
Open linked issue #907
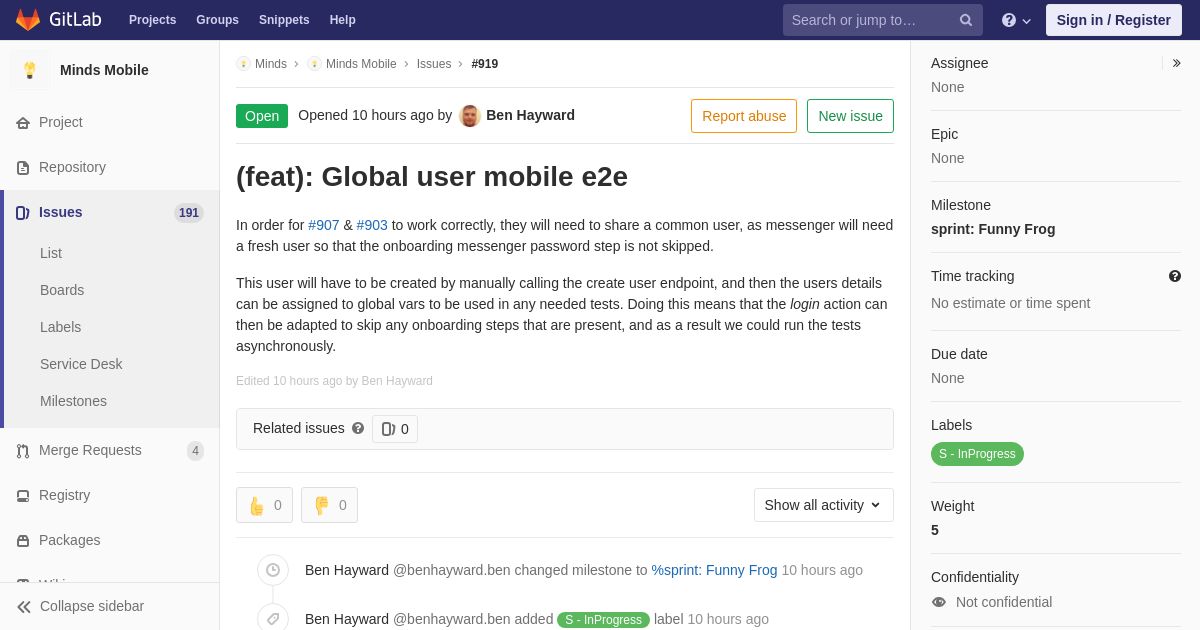[x=324, y=225]
